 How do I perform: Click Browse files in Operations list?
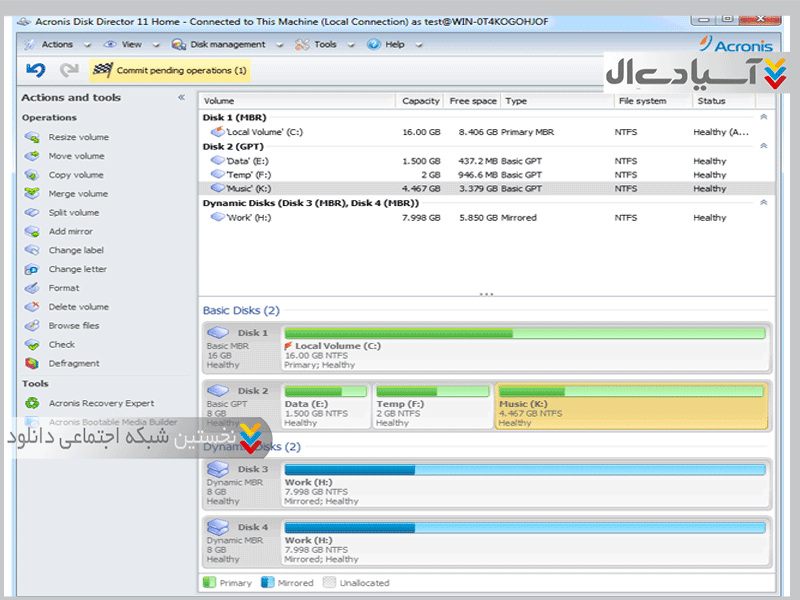click(x=73, y=326)
